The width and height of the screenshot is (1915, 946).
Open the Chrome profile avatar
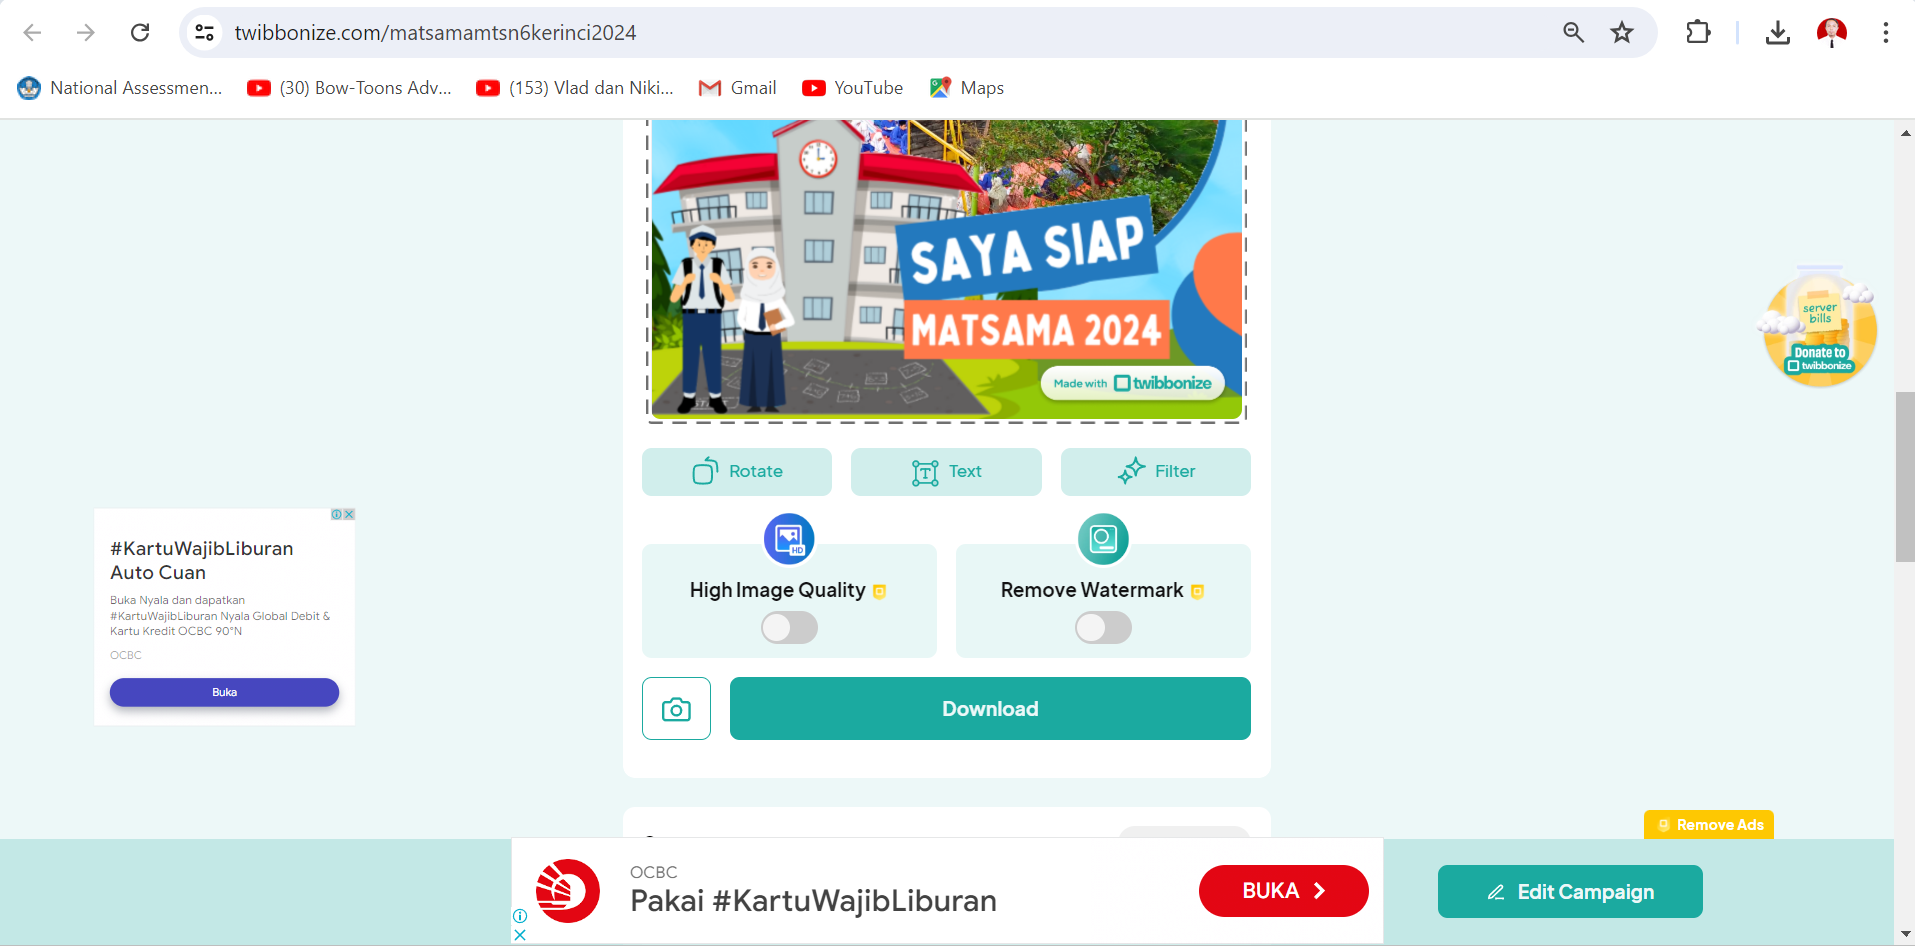1831,33
